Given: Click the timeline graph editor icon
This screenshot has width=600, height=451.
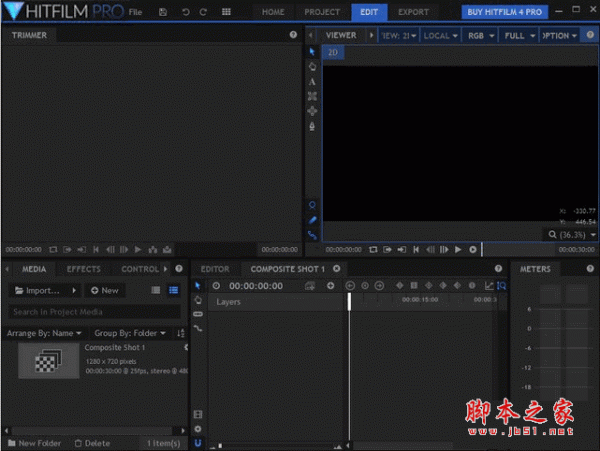Looking at the screenshot, I should click(489, 286).
